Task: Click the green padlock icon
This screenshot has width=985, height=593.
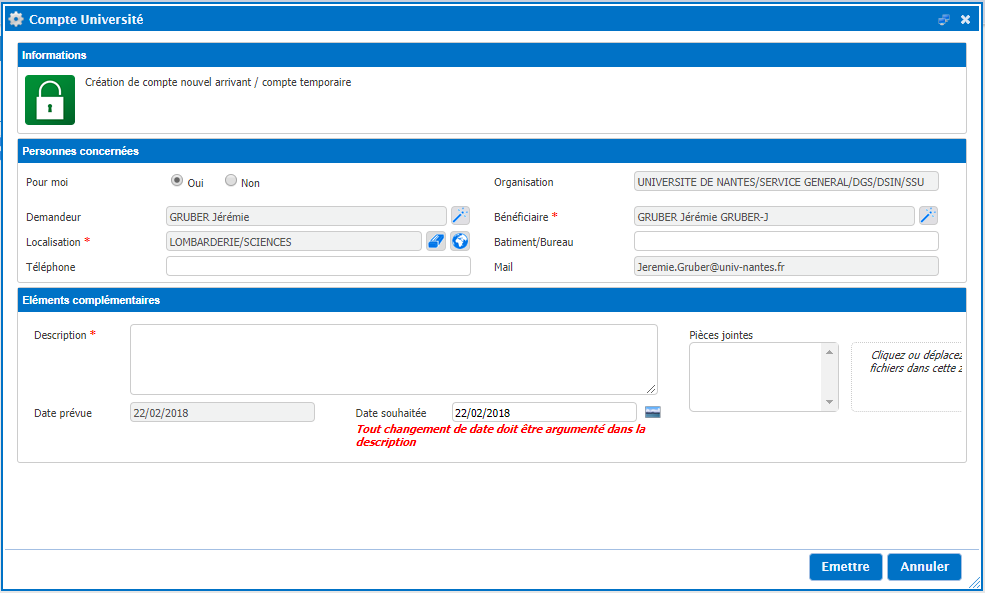Action: (x=50, y=100)
